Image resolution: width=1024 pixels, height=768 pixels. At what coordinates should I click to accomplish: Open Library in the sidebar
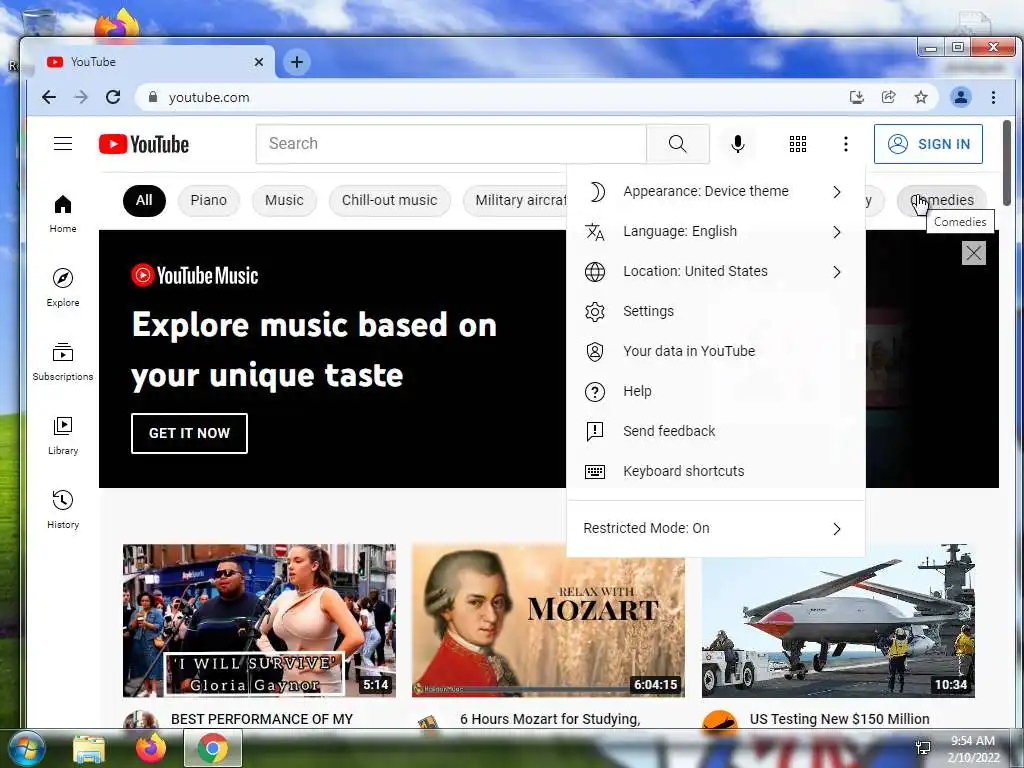click(x=63, y=436)
